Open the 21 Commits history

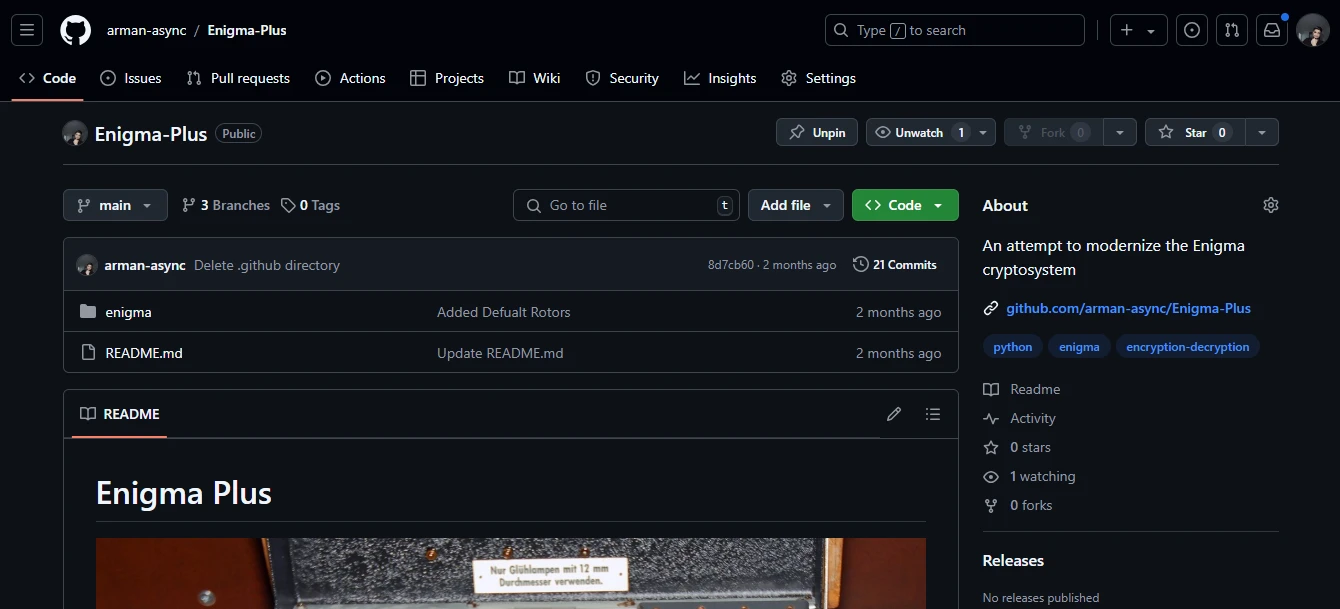click(x=895, y=265)
